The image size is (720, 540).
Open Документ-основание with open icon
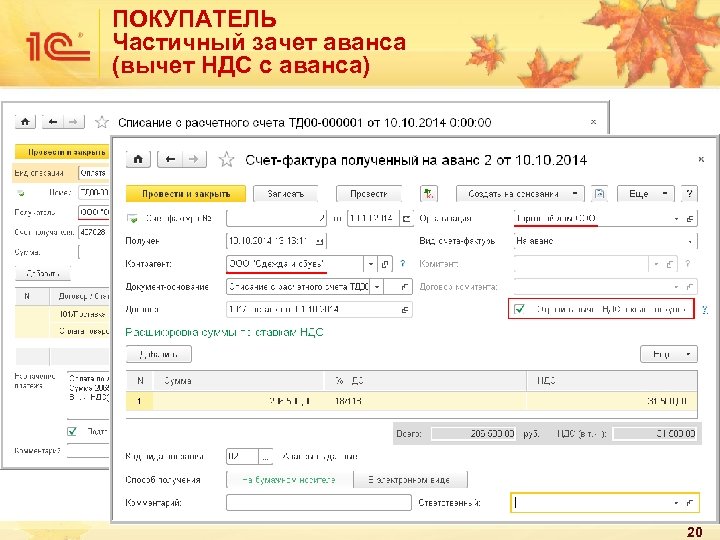coord(405,287)
